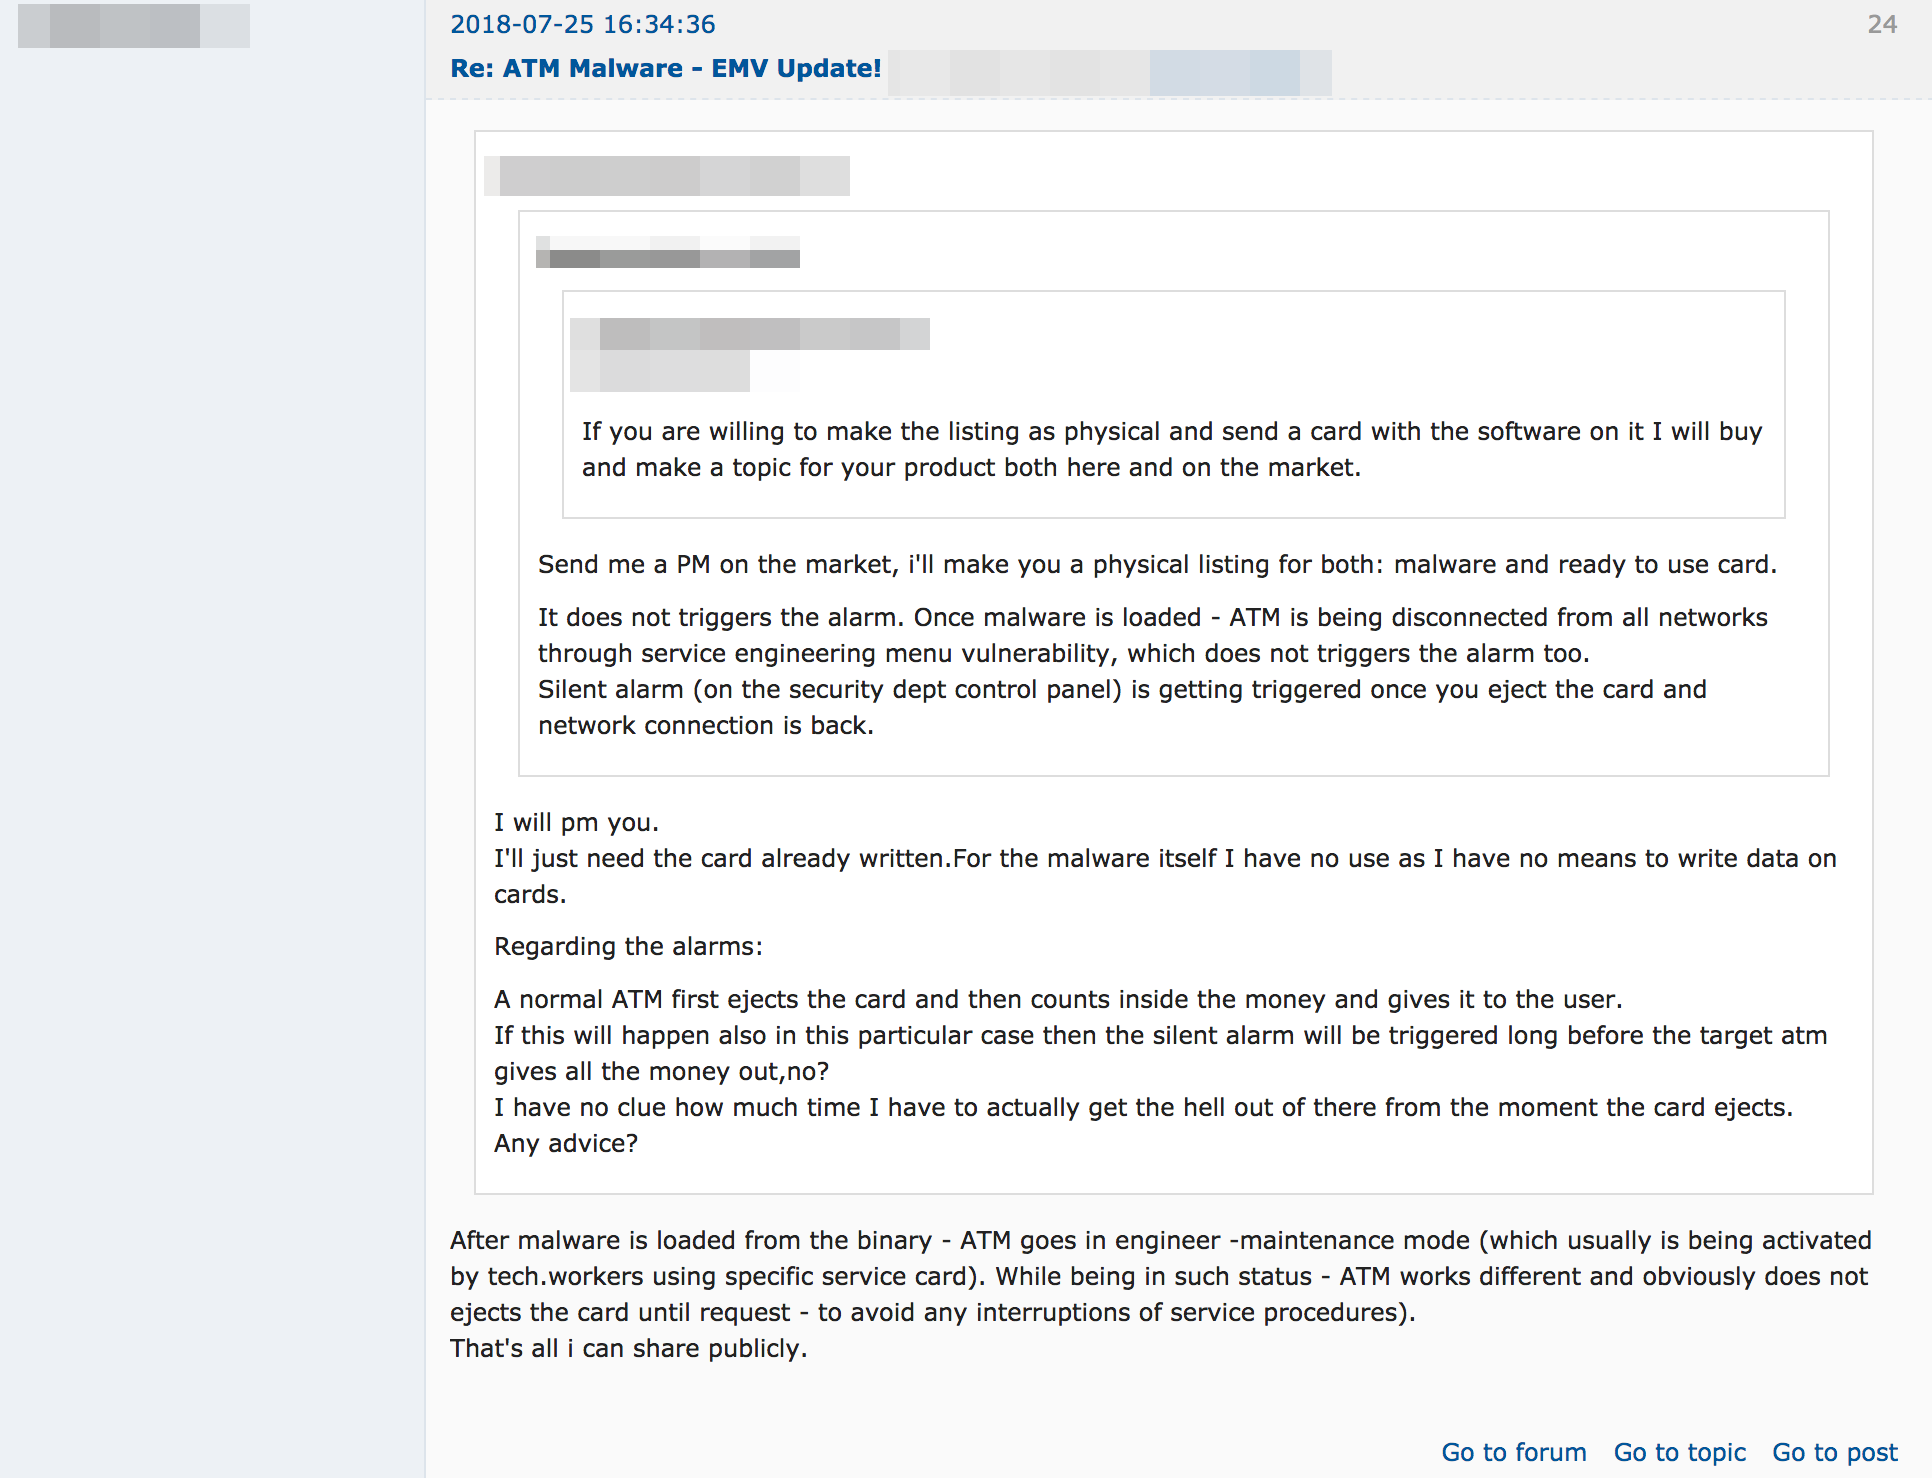Click the line "Send me a PM on the market"
1932x1478 pixels.
pyautogui.click(x=1156, y=564)
